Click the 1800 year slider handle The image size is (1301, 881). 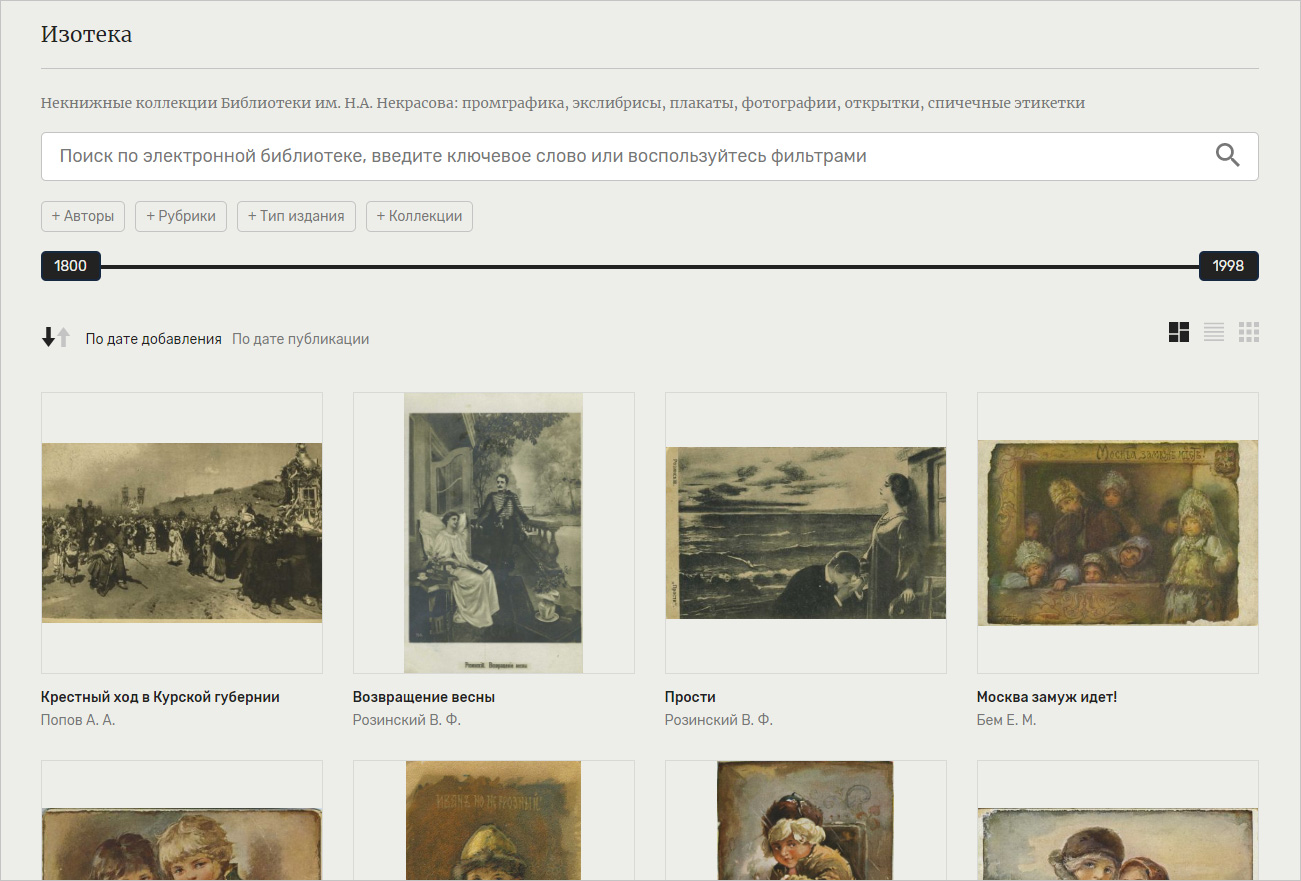coord(71,266)
